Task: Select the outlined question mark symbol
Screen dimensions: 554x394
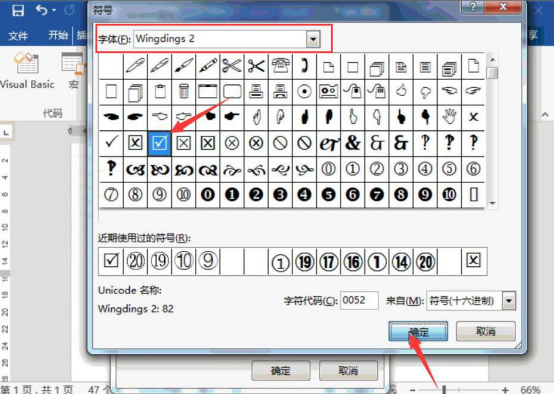Action: coord(425,143)
